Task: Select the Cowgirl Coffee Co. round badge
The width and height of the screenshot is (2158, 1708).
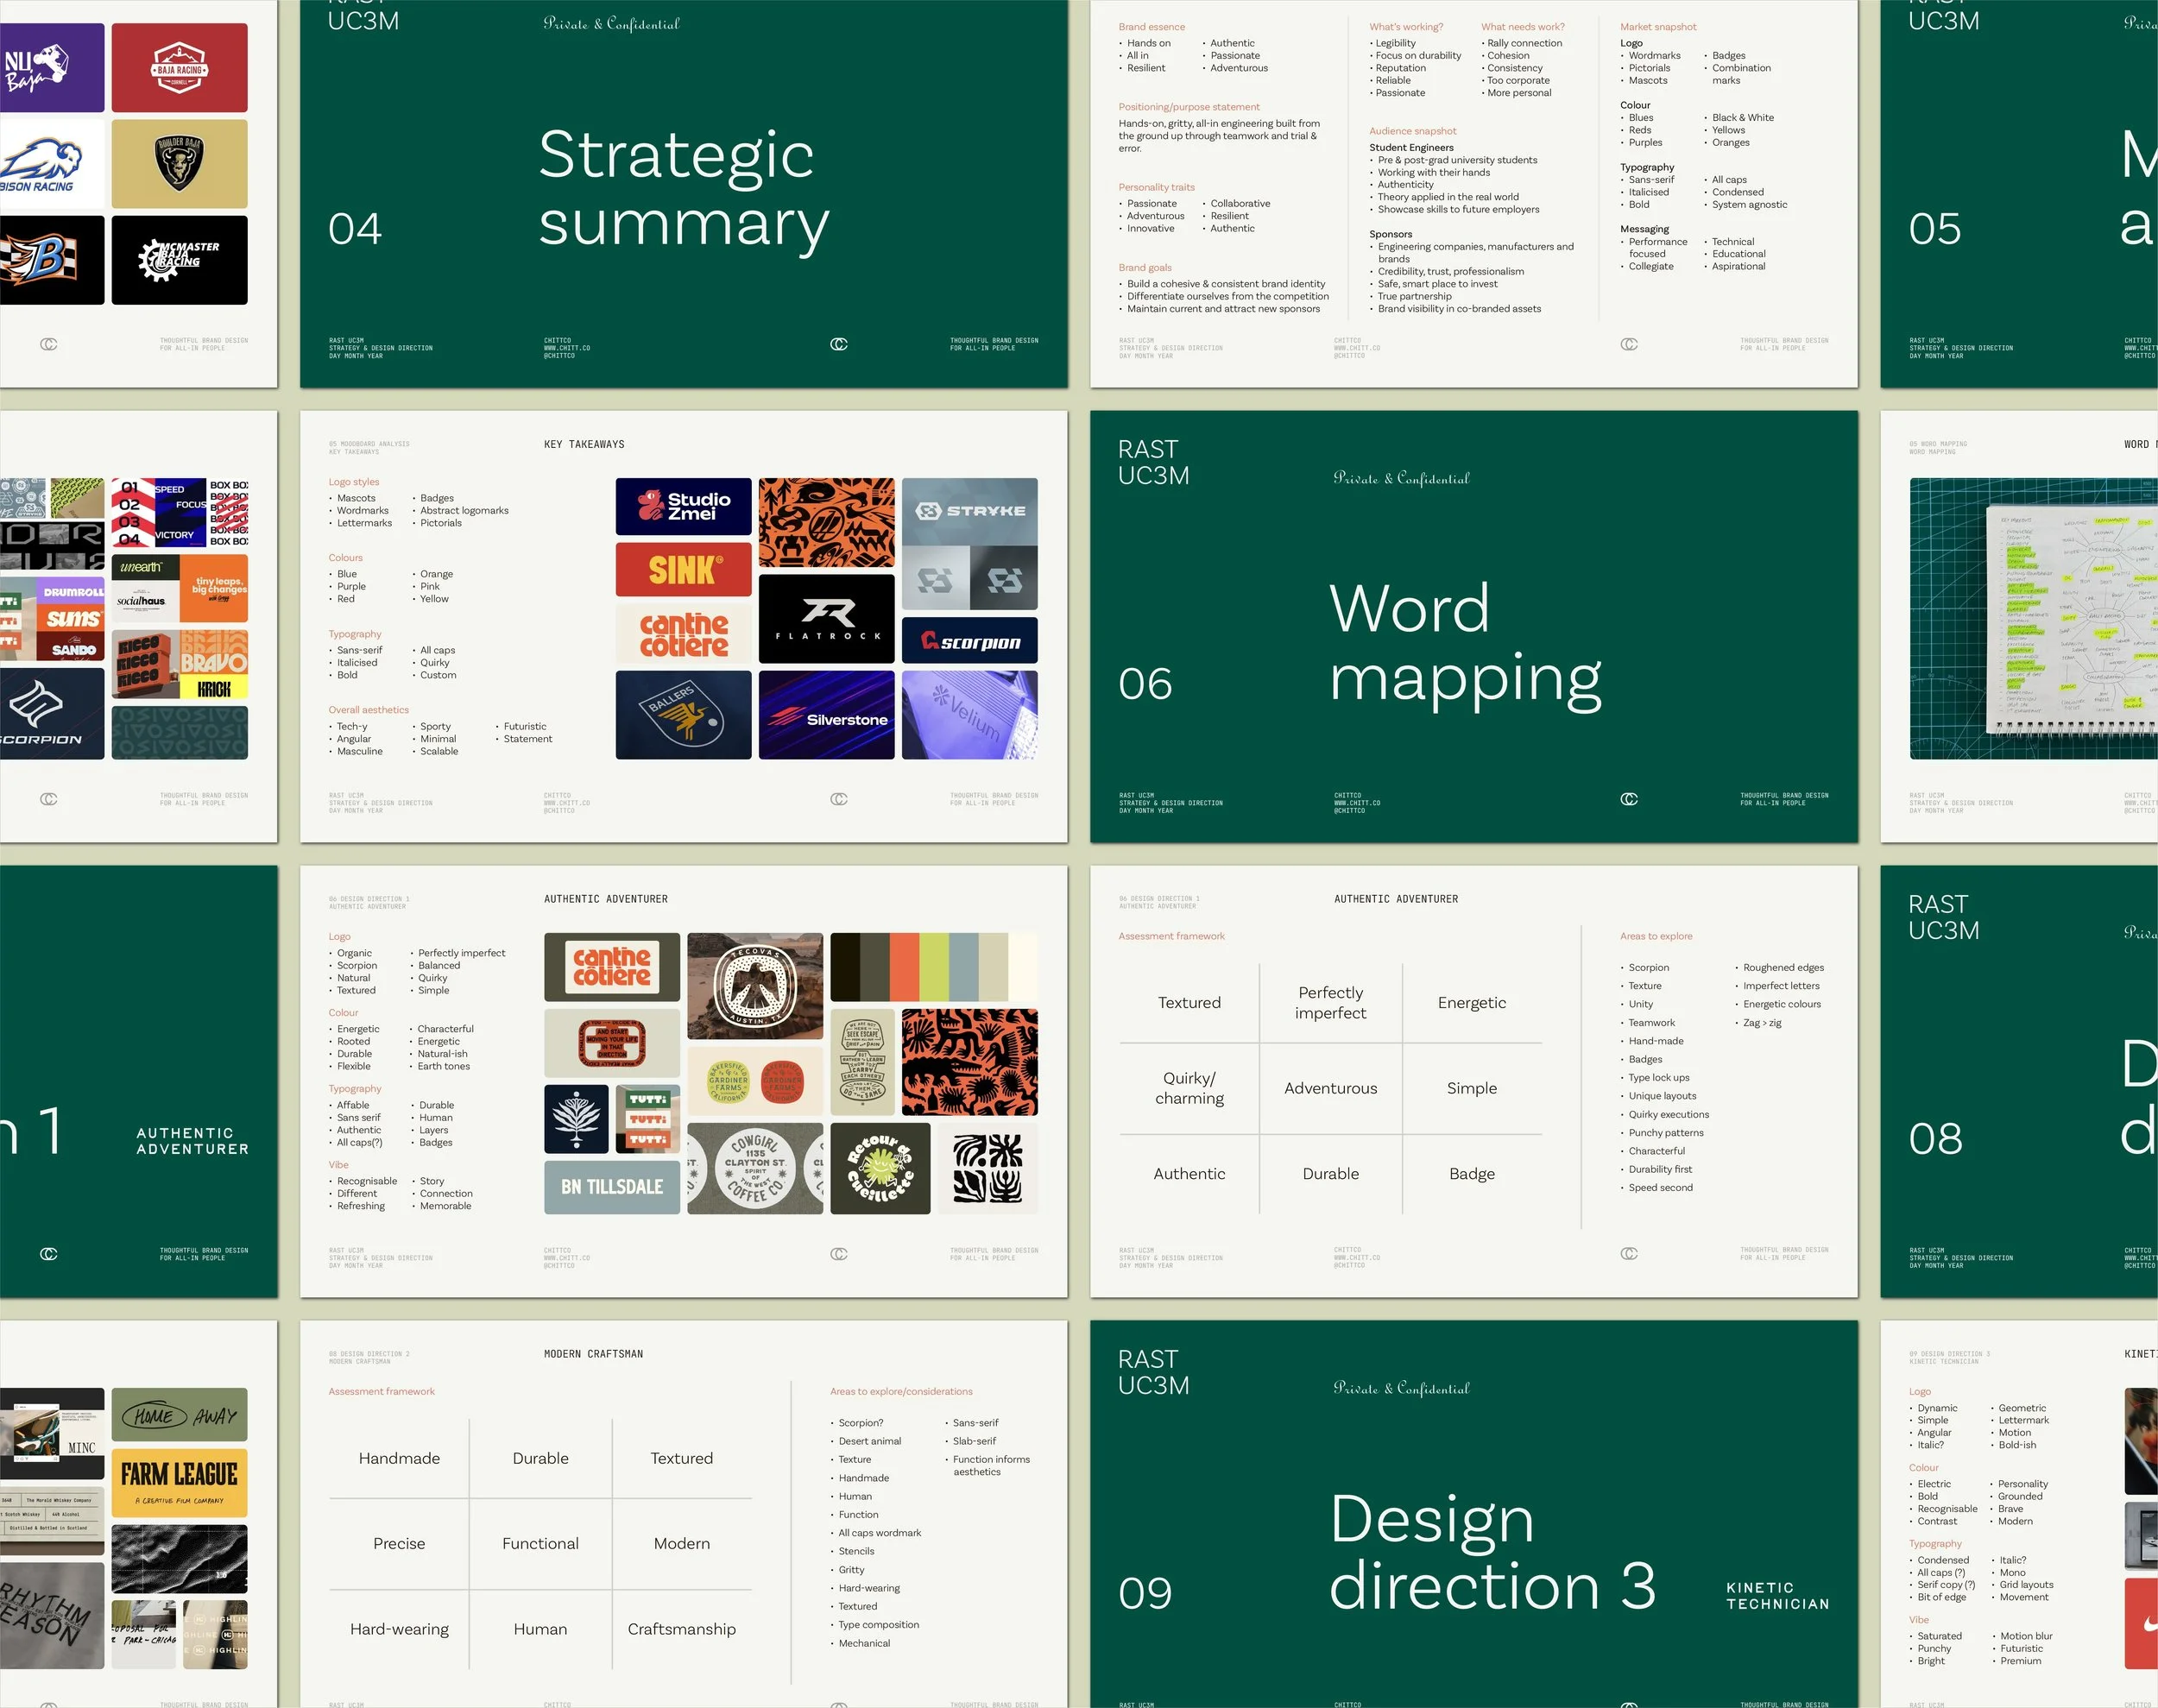Action: [x=755, y=1168]
